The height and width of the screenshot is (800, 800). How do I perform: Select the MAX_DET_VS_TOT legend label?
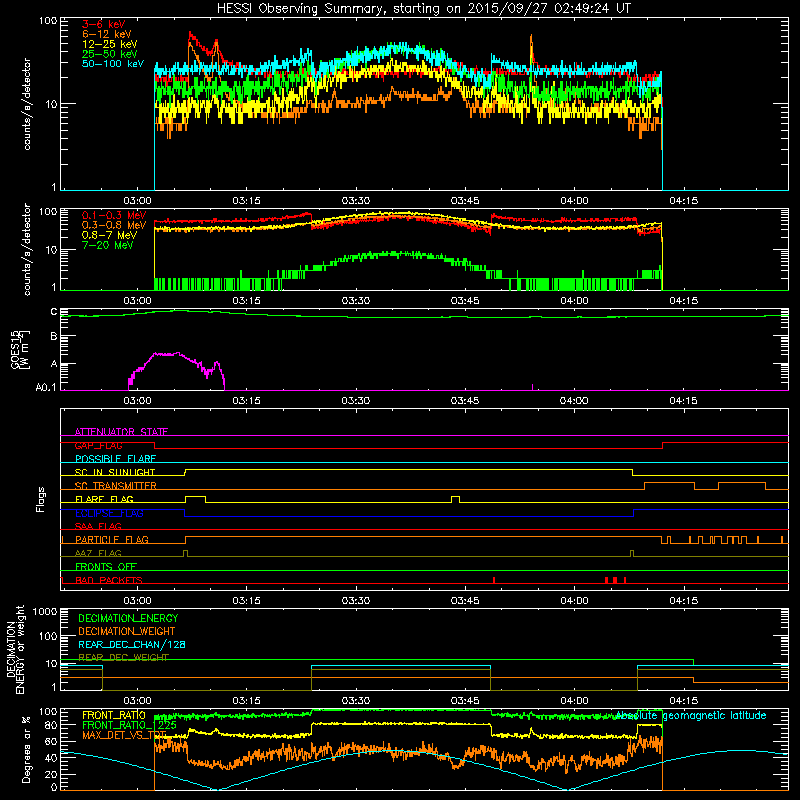[124, 735]
